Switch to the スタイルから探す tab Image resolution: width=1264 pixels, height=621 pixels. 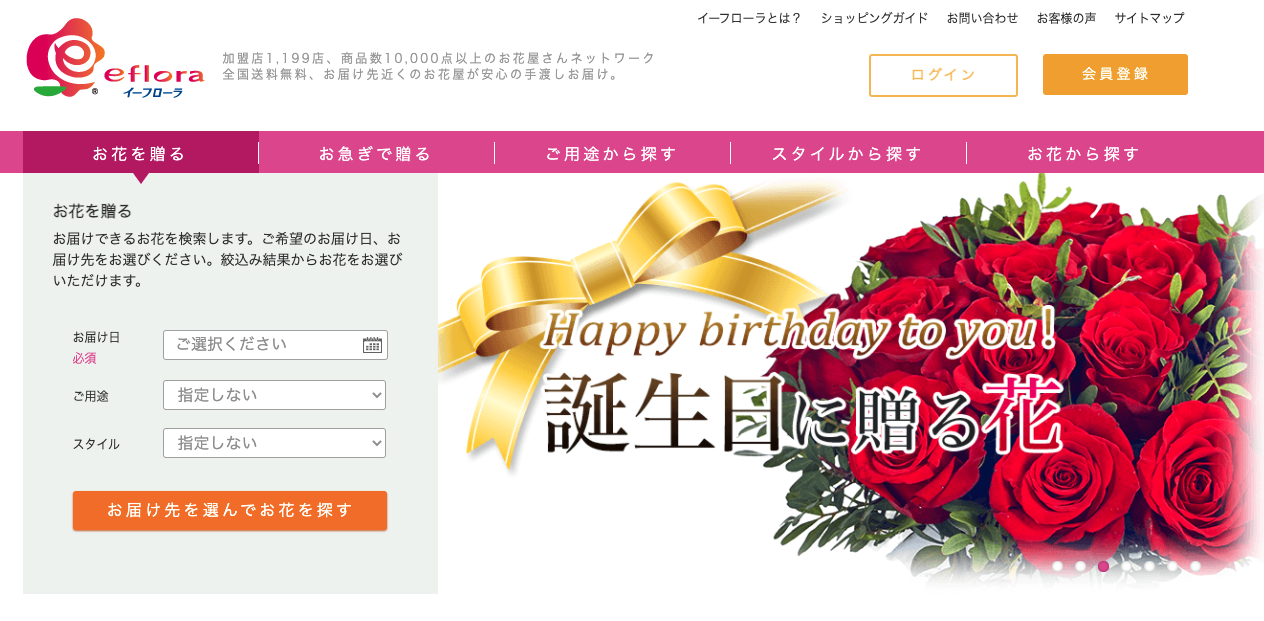(x=848, y=153)
